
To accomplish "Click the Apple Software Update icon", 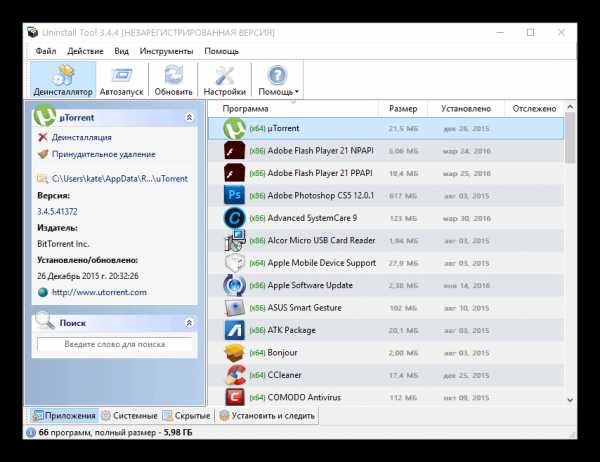I will (x=234, y=285).
